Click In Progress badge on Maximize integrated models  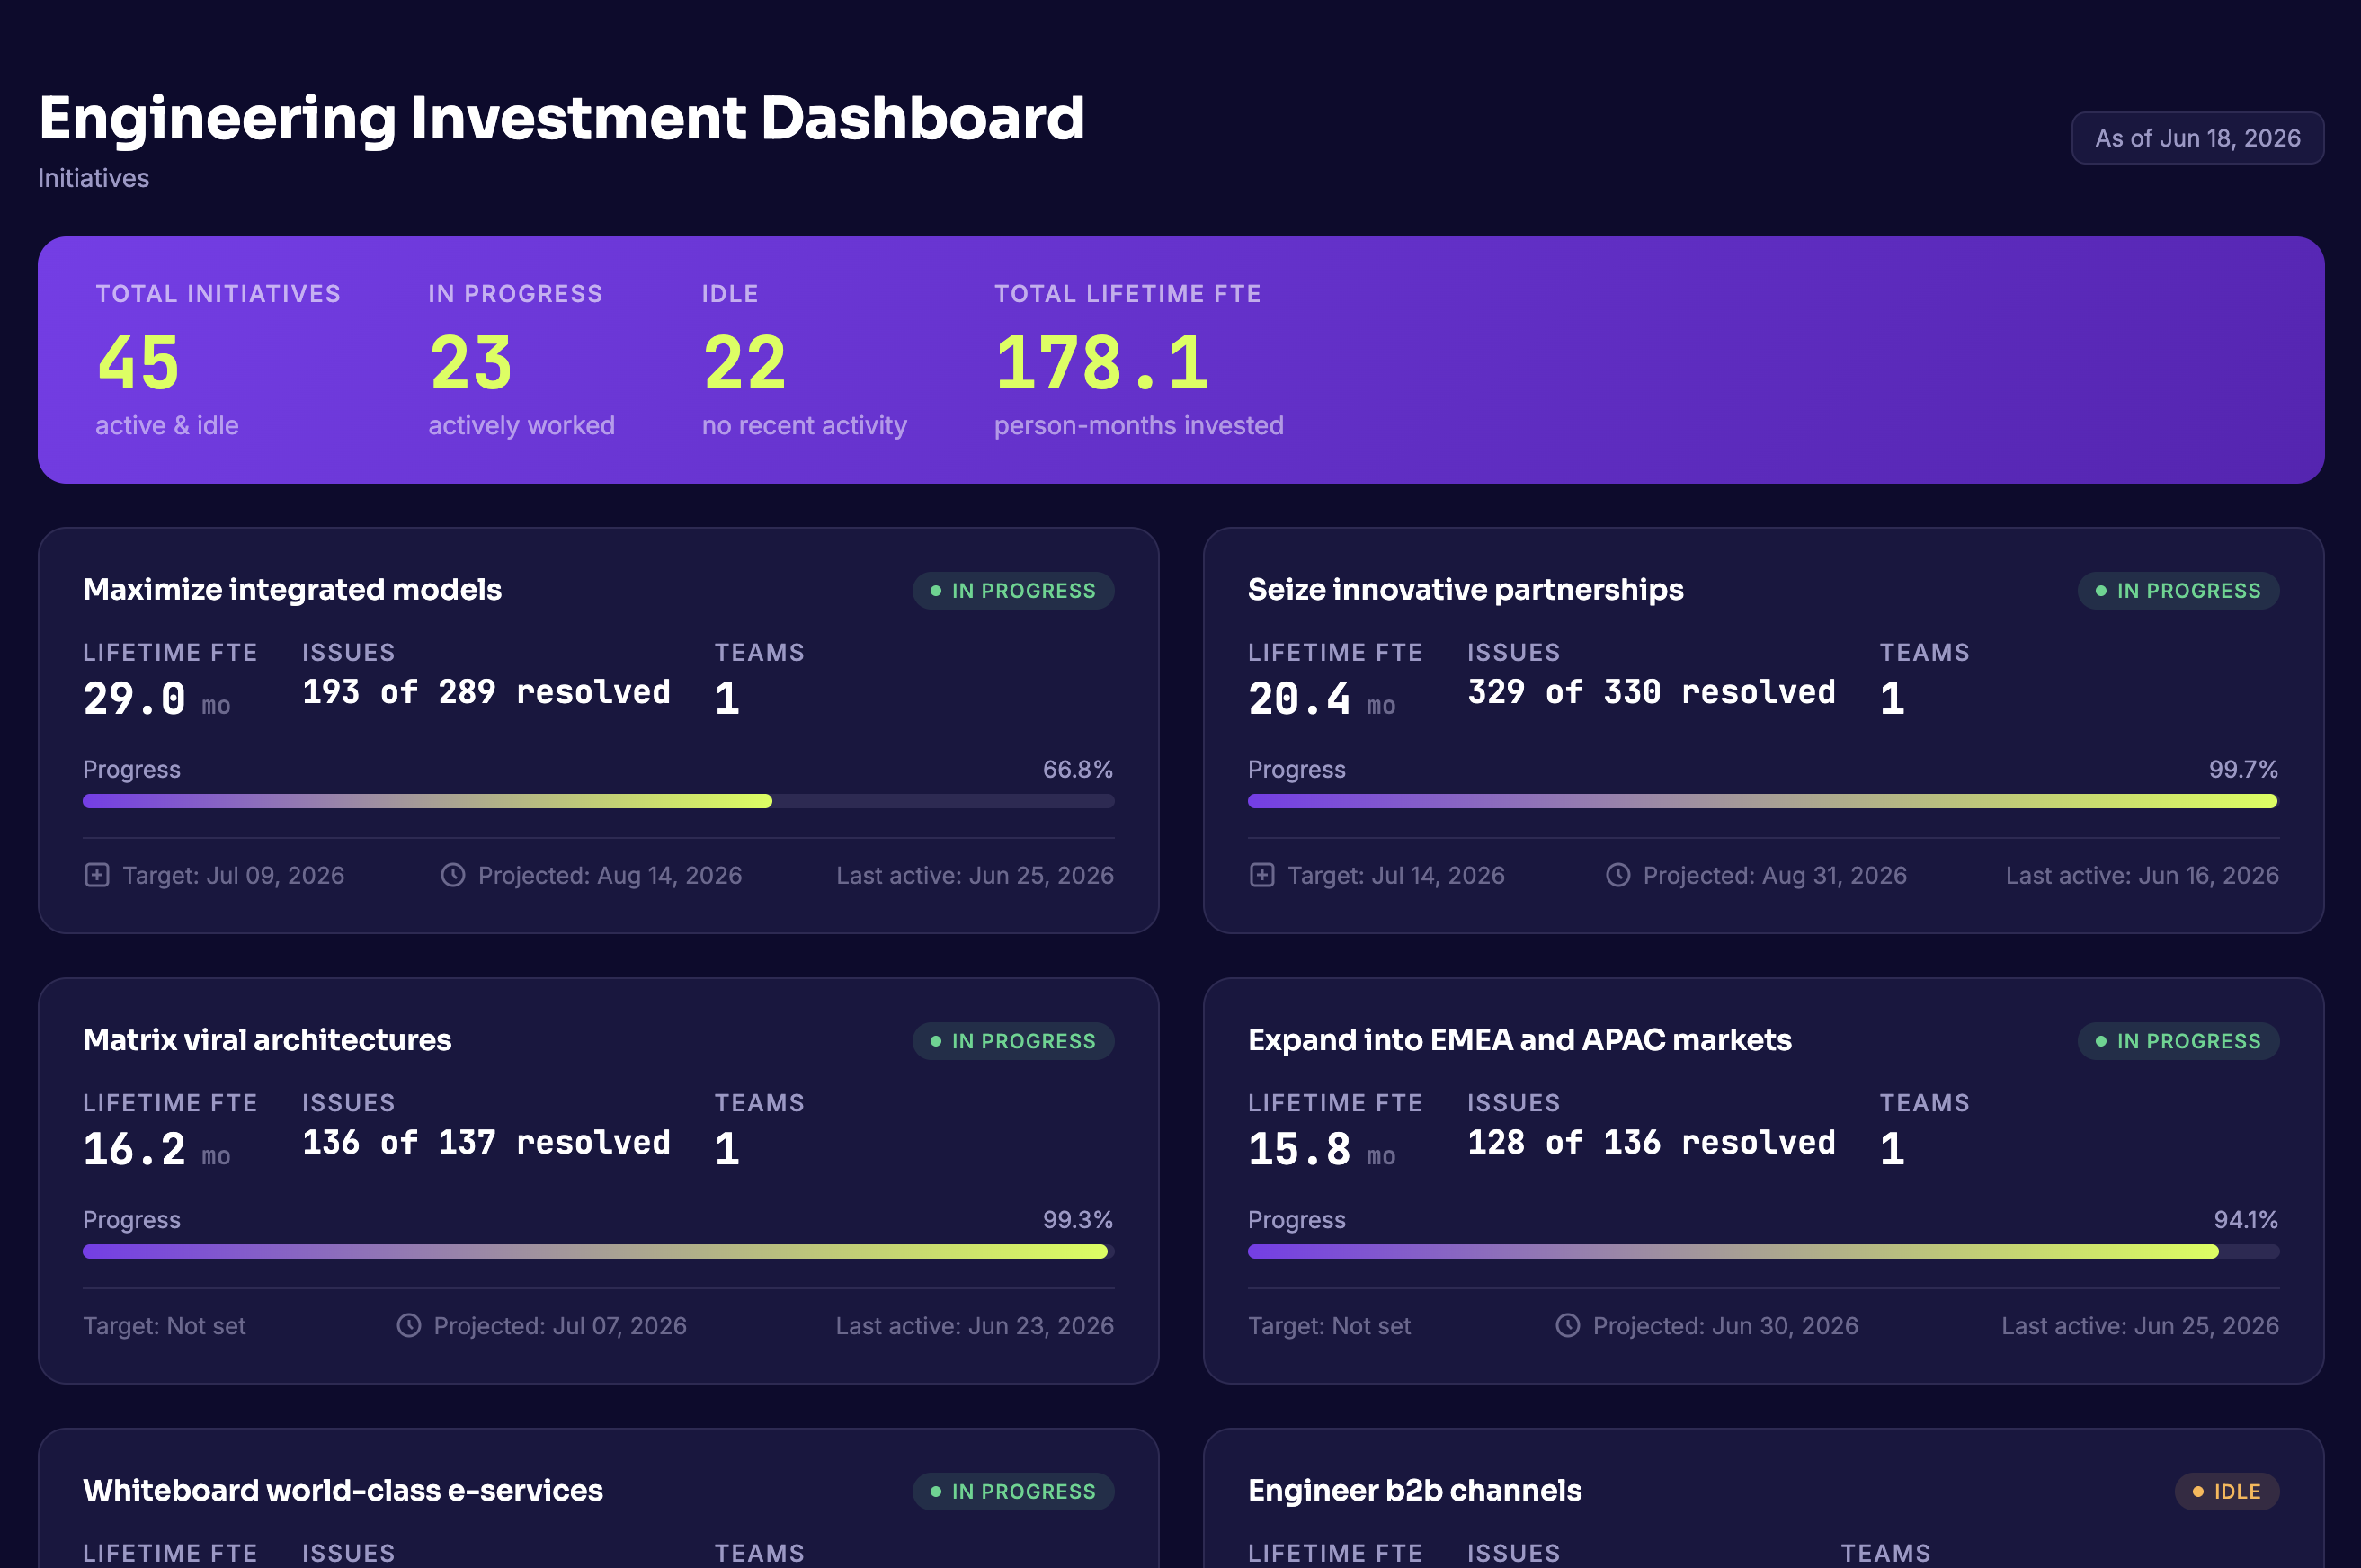tap(1013, 590)
